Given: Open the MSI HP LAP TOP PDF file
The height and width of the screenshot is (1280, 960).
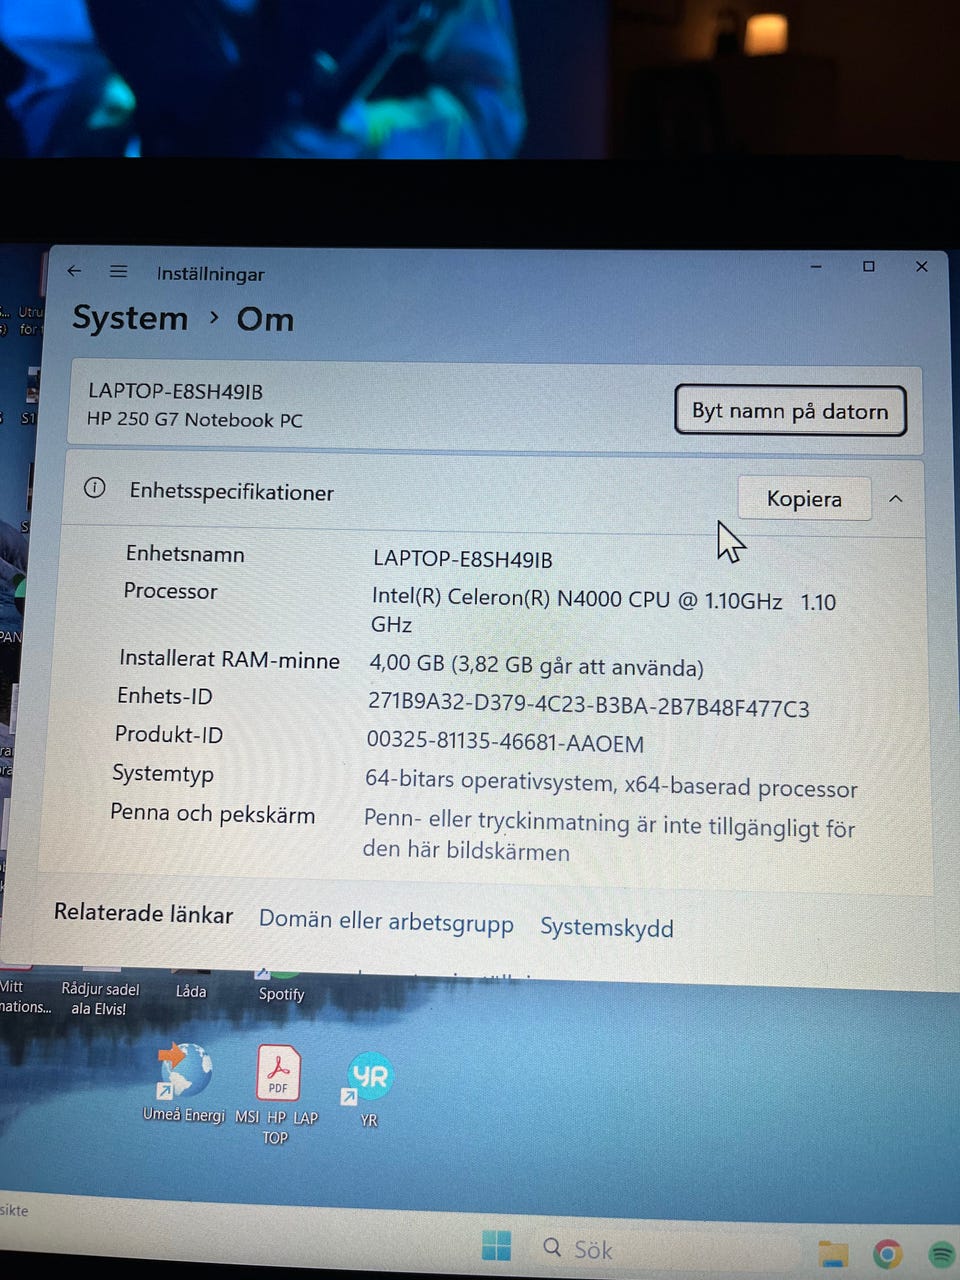Looking at the screenshot, I should pyautogui.click(x=277, y=1094).
